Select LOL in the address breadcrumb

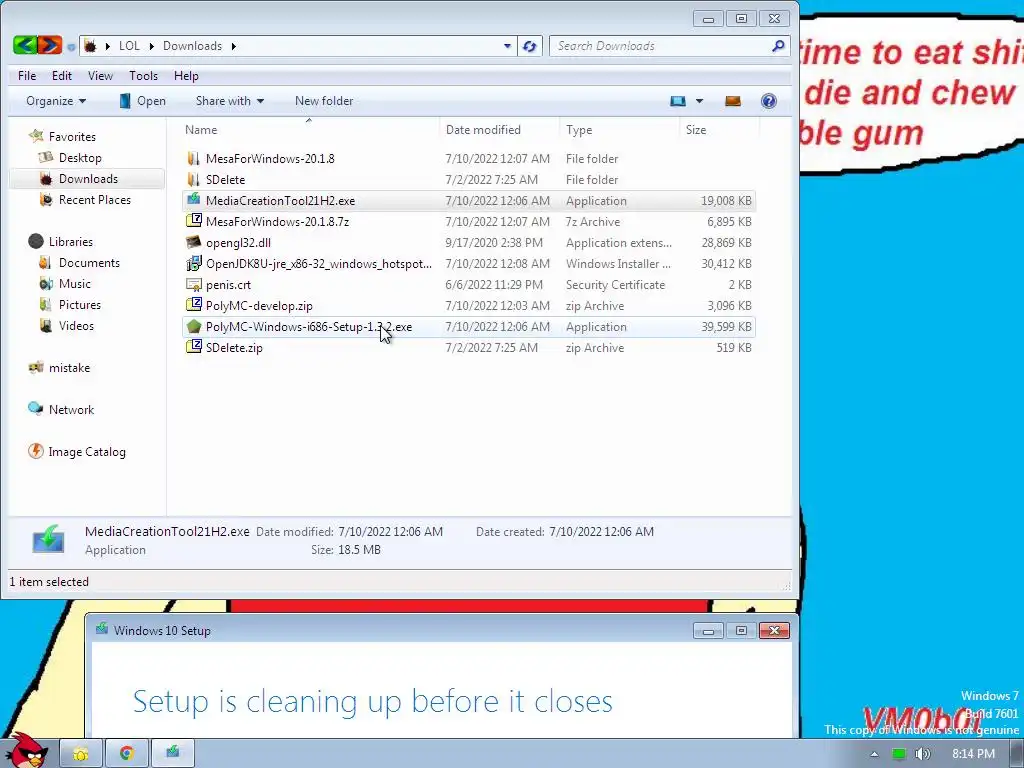(x=129, y=46)
